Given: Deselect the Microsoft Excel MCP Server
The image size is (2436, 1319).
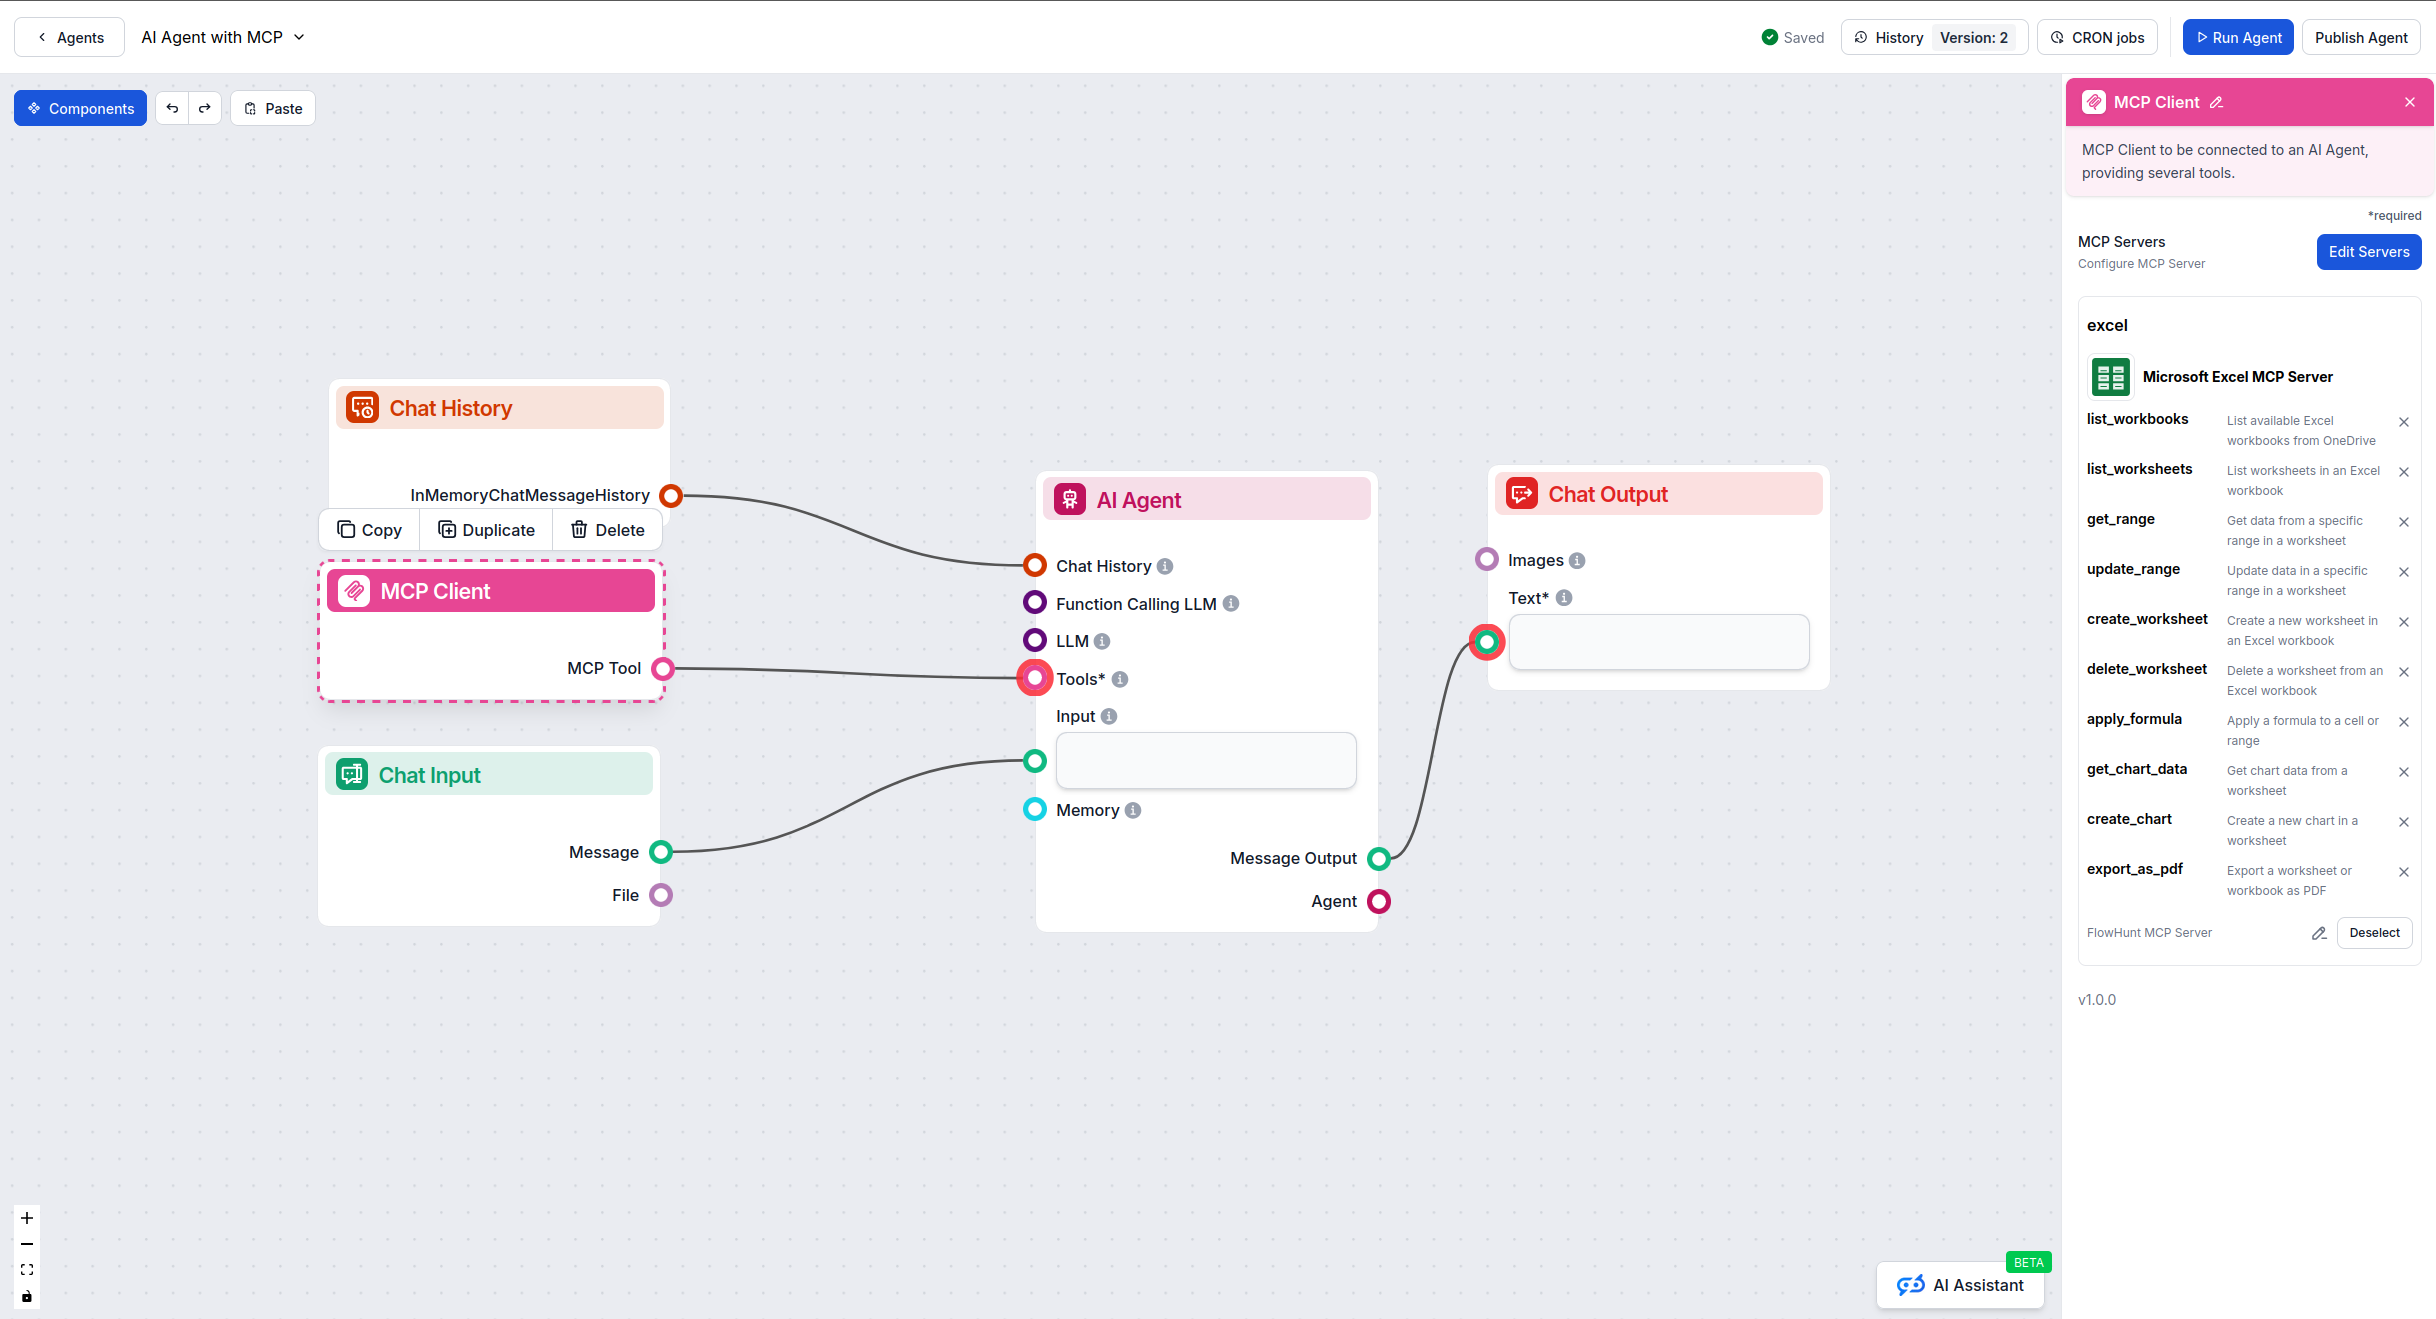Looking at the screenshot, I should pyautogui.click(x=2374, y=933).
